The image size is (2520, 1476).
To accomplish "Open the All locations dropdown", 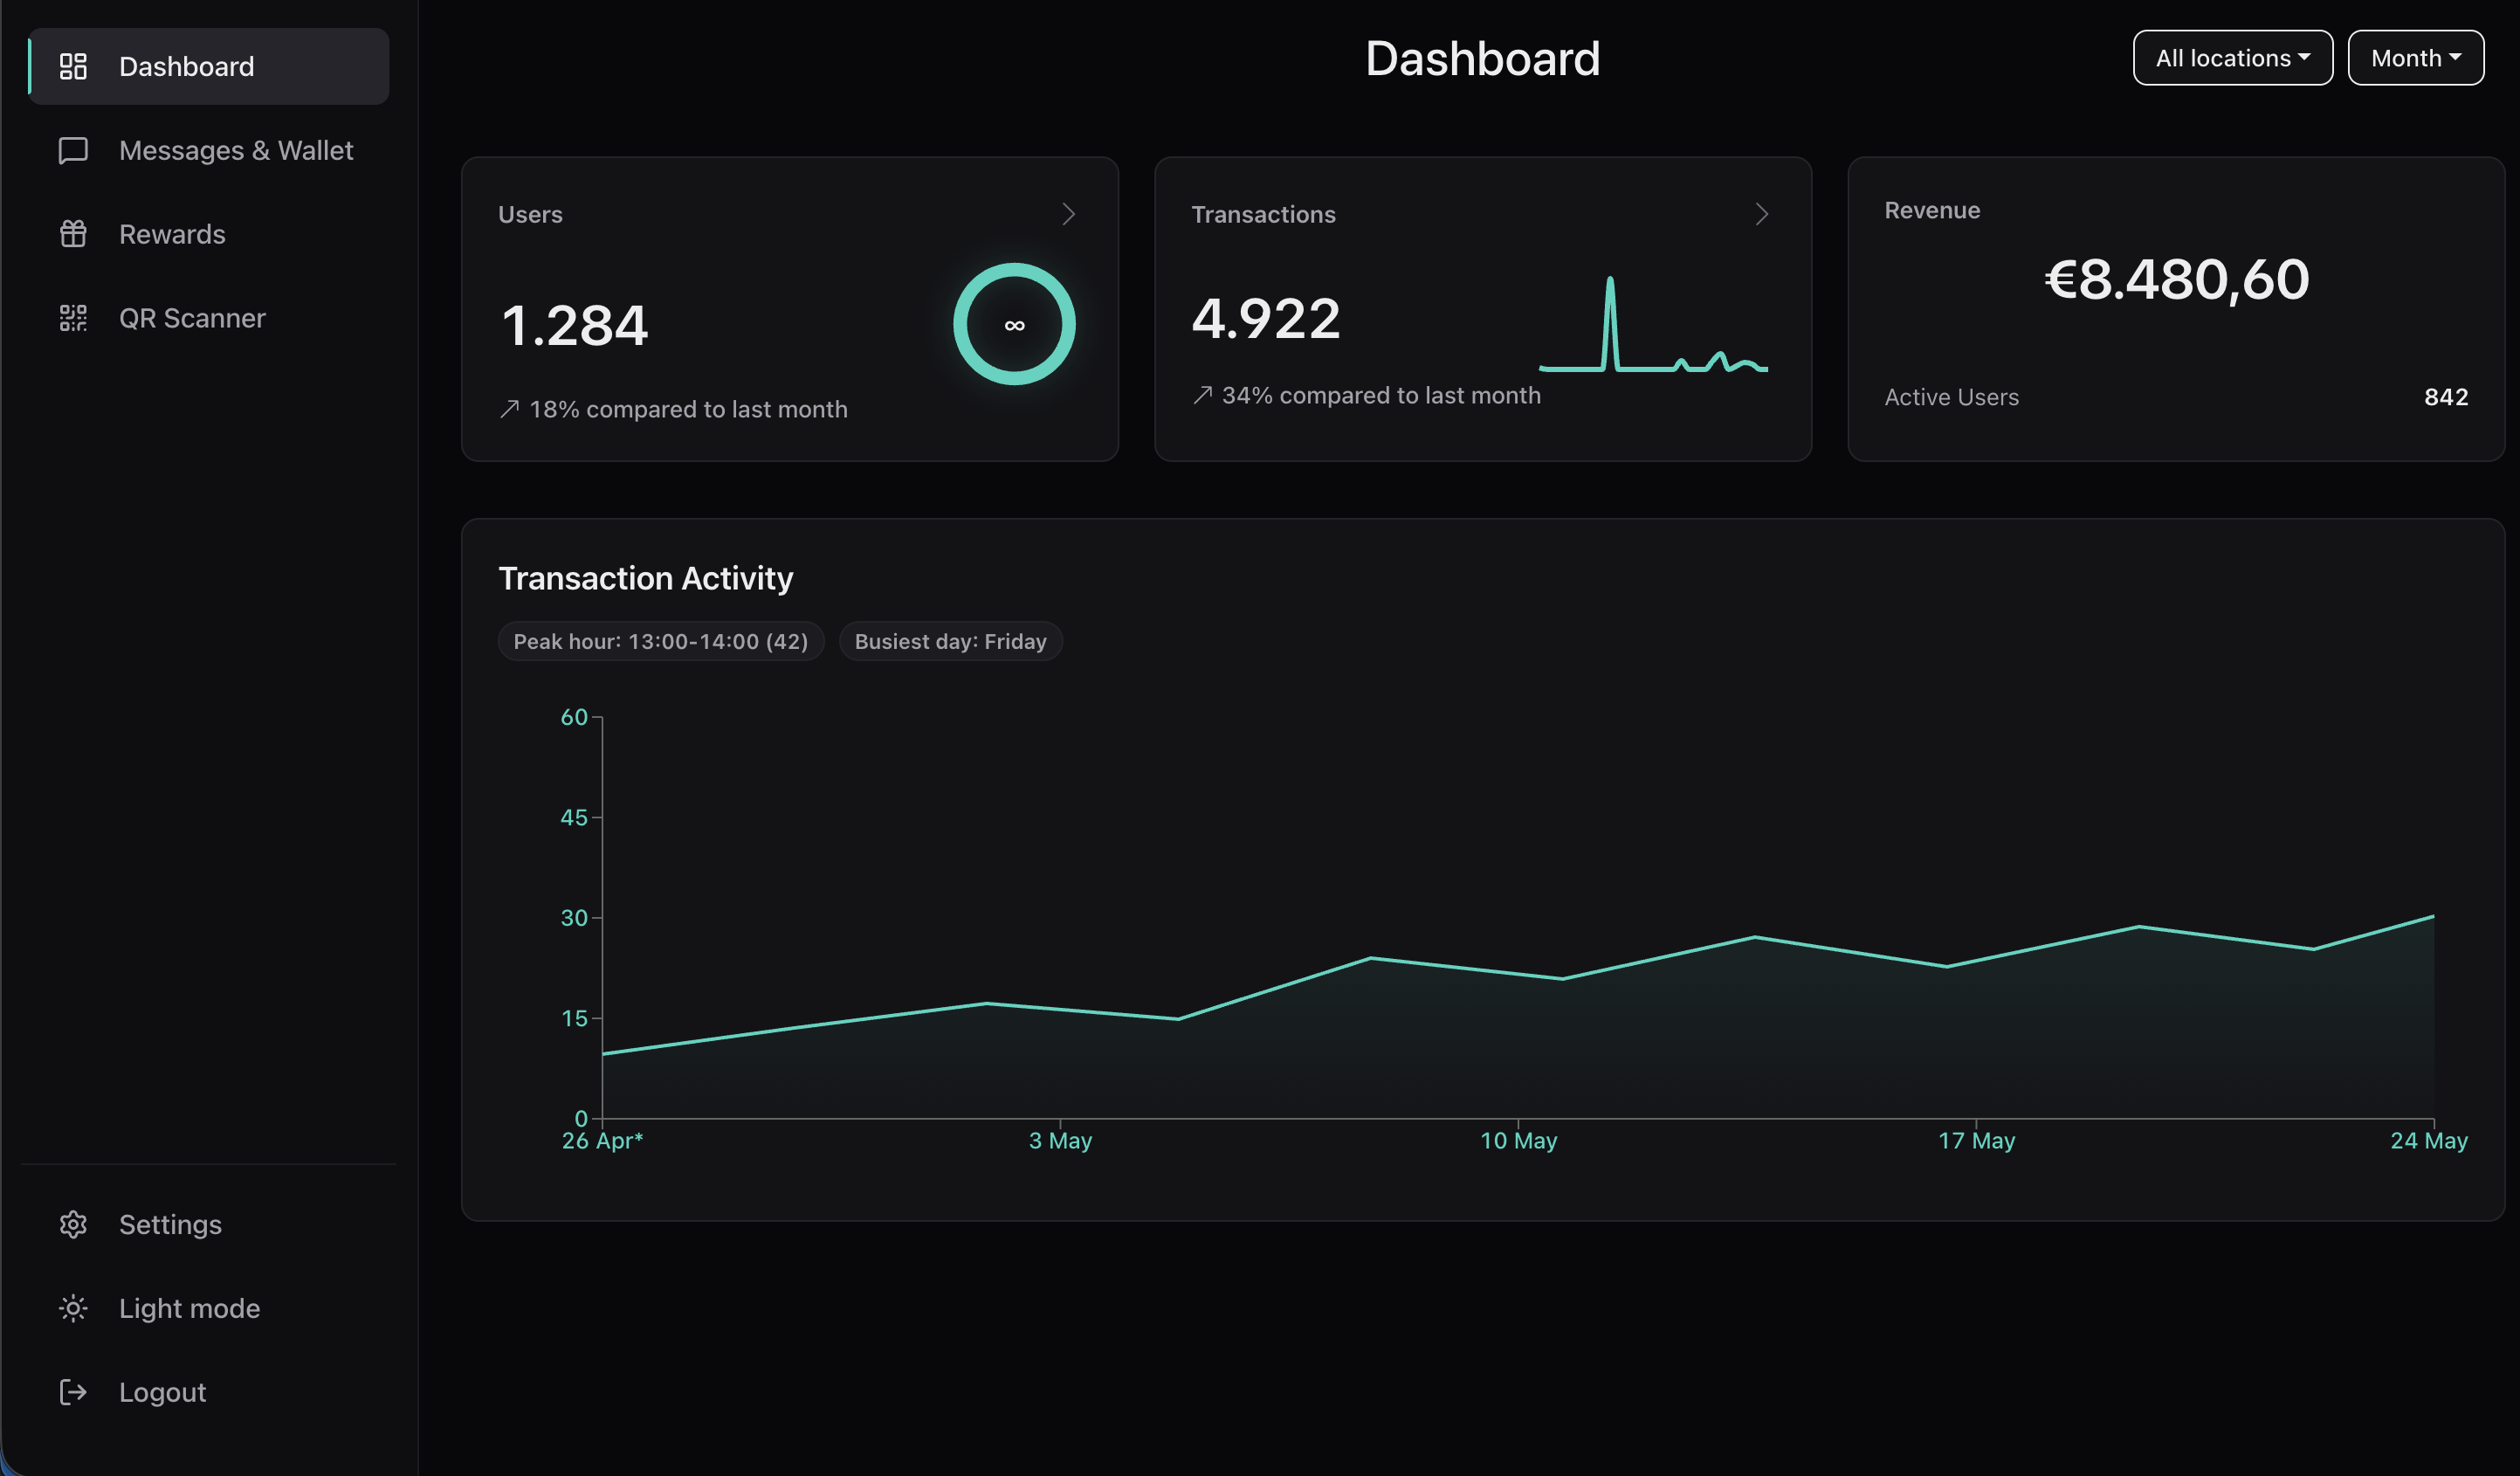I will pos(2232,58).
